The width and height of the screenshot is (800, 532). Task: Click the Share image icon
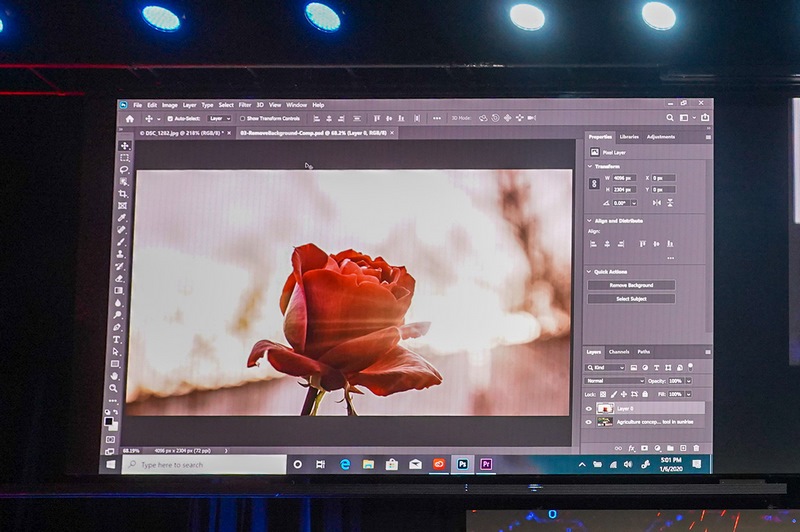[705, 117]
